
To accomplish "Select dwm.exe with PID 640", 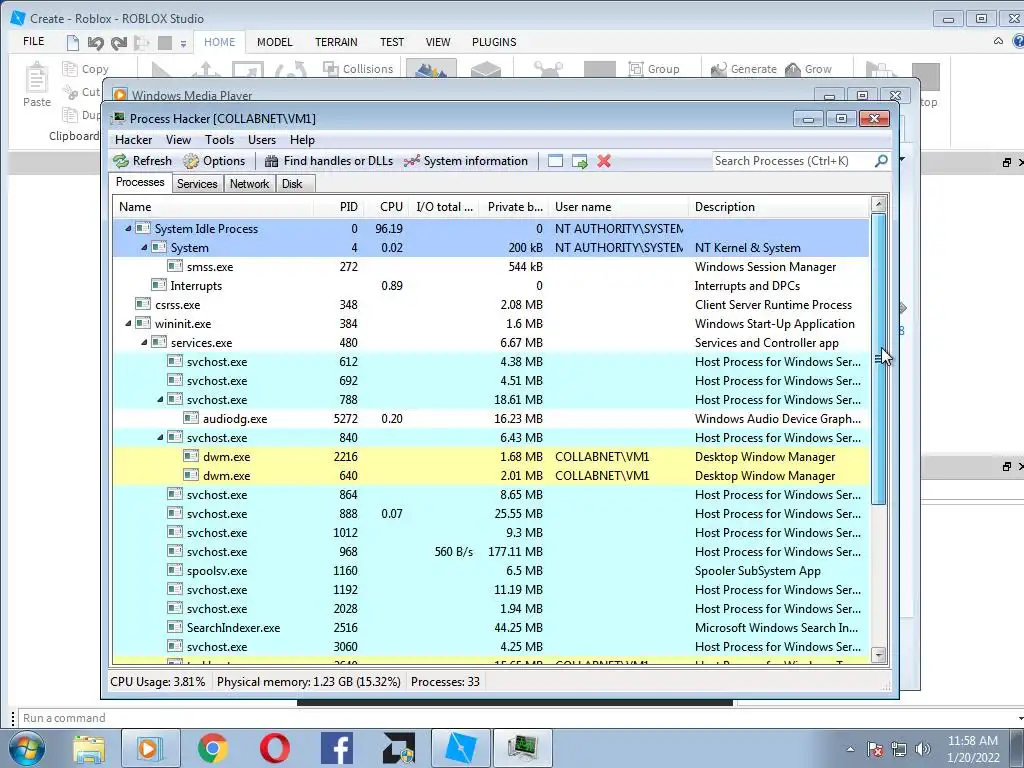I will point(491,475).
